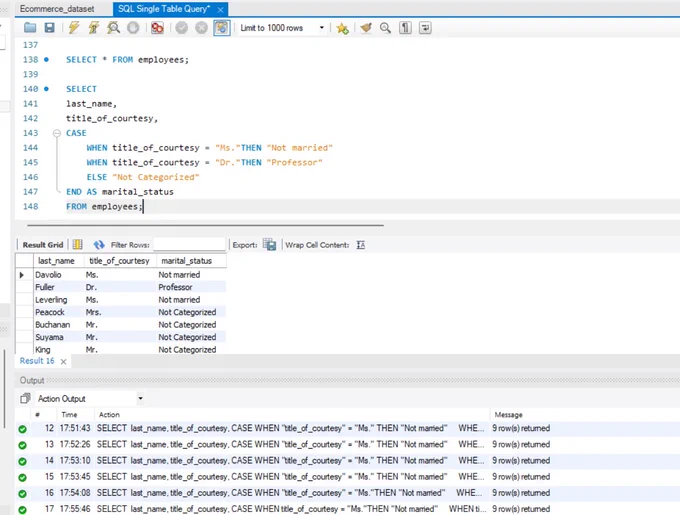680x515 pixels.
Task: Select output log entry number 16
Action: 347,493
